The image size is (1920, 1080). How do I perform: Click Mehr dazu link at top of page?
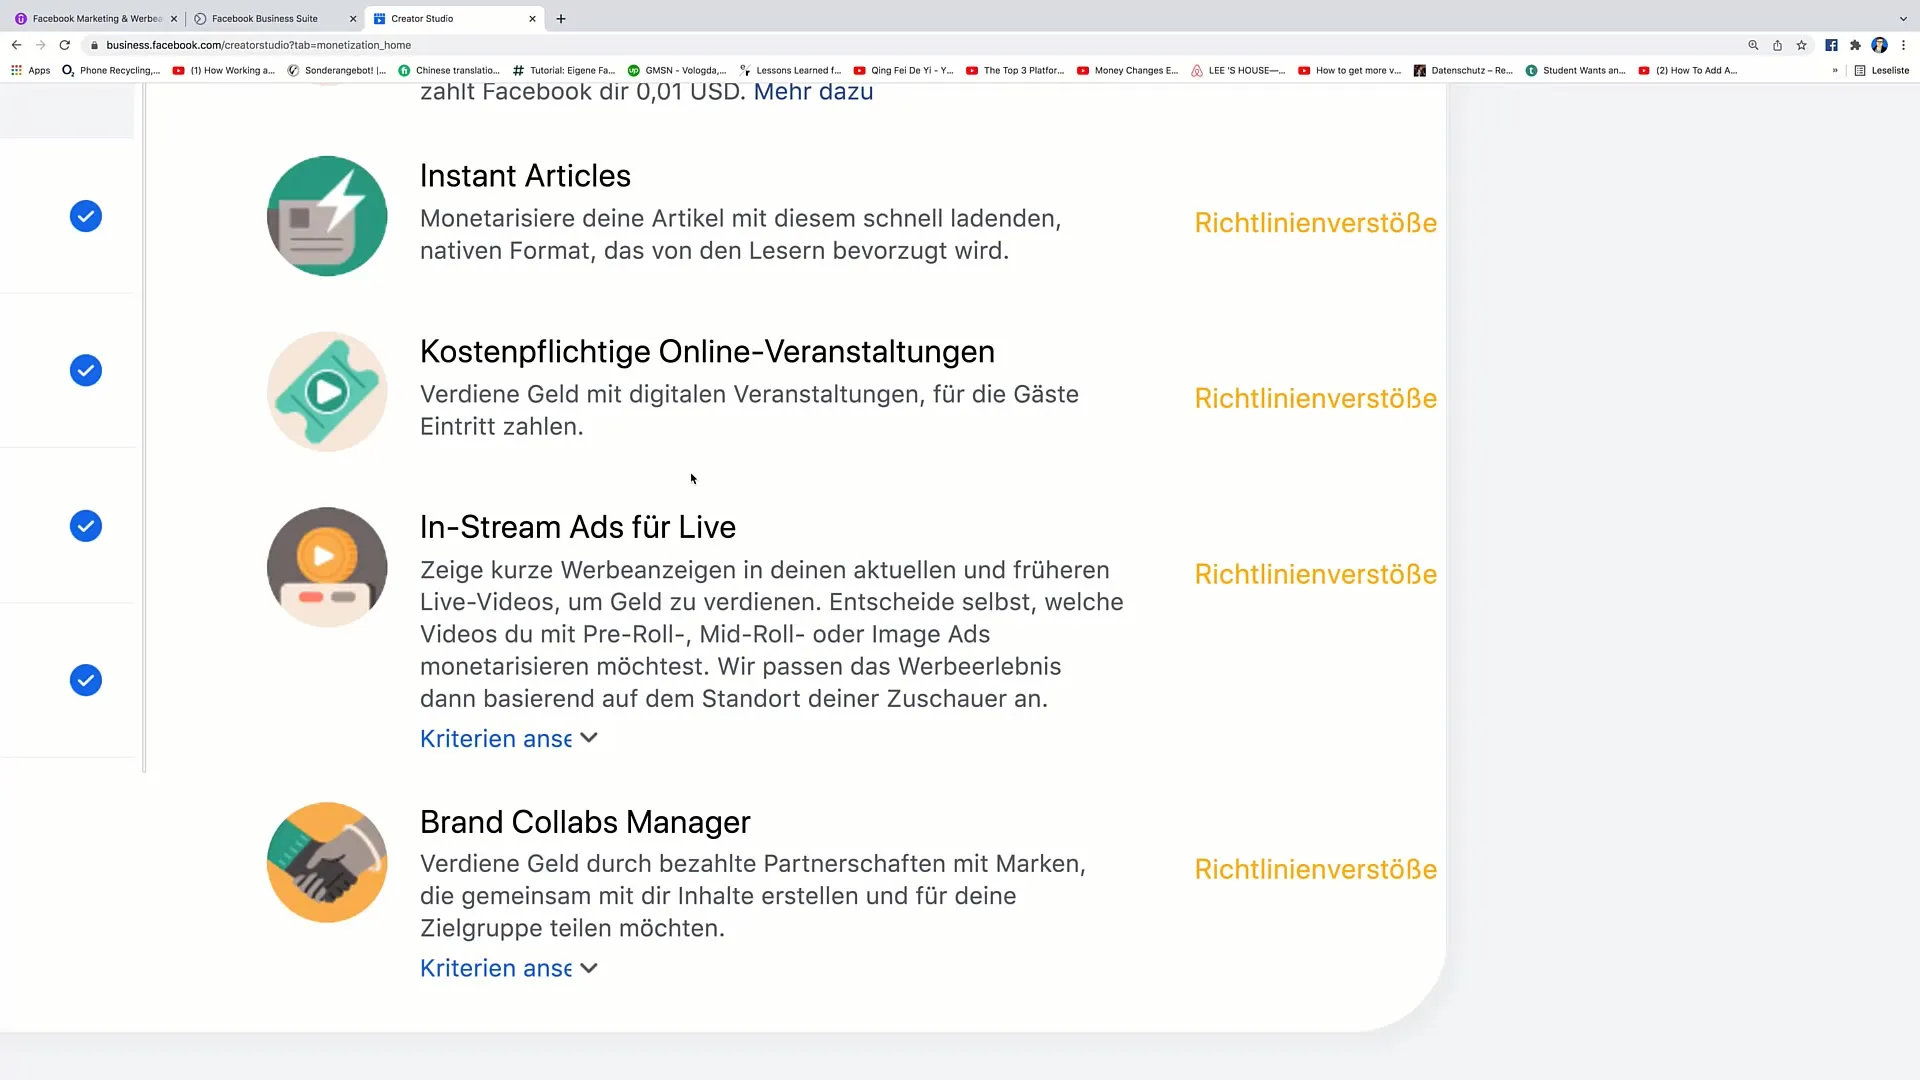click(814, 90)
